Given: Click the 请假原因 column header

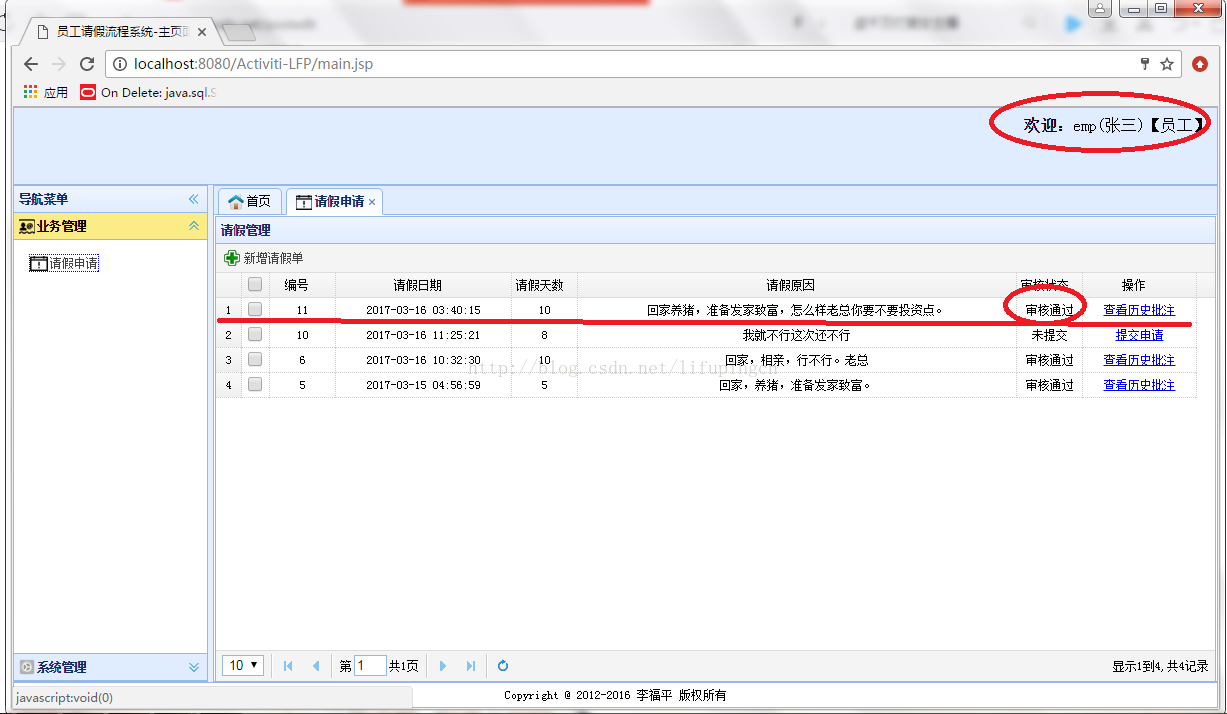Looking at the screenshot, I should point(797,285).
